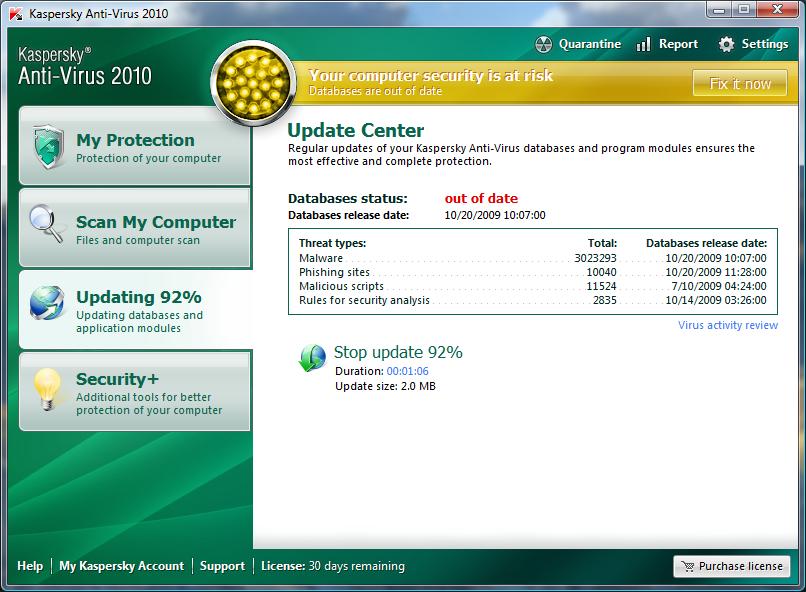Open the Virus activity review link
The width and height of the screenshot is (806, 592).
point(727,325)
